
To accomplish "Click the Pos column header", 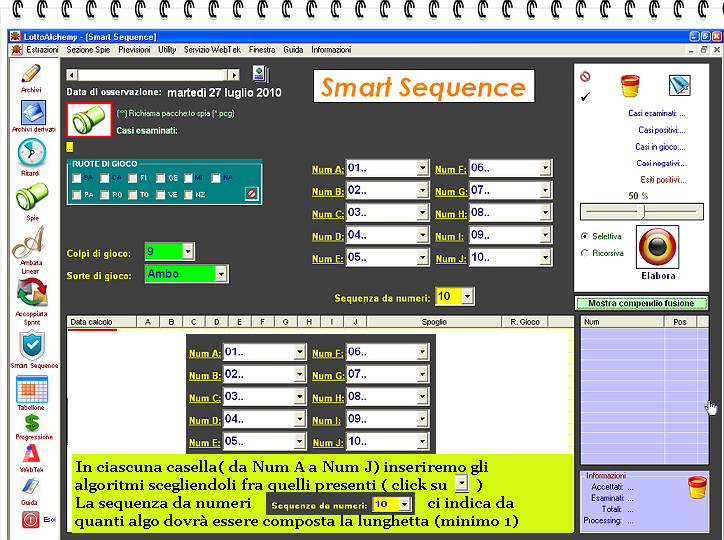I will click(x=680, y=322).
